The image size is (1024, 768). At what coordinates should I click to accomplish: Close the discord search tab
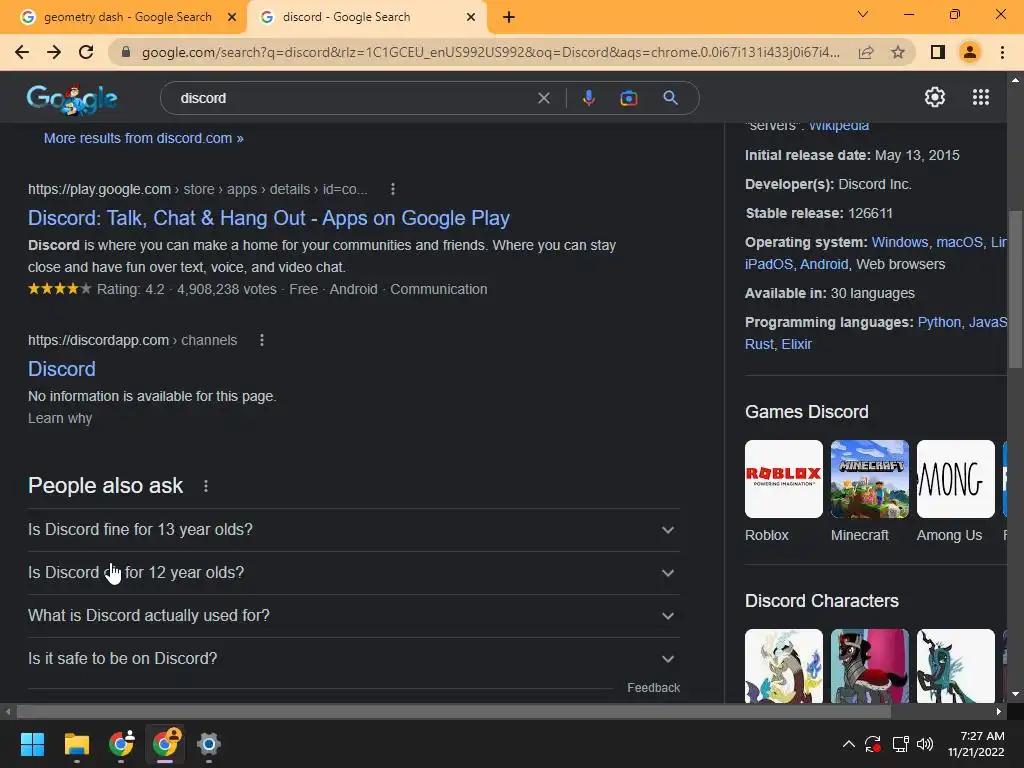[471, 17]
